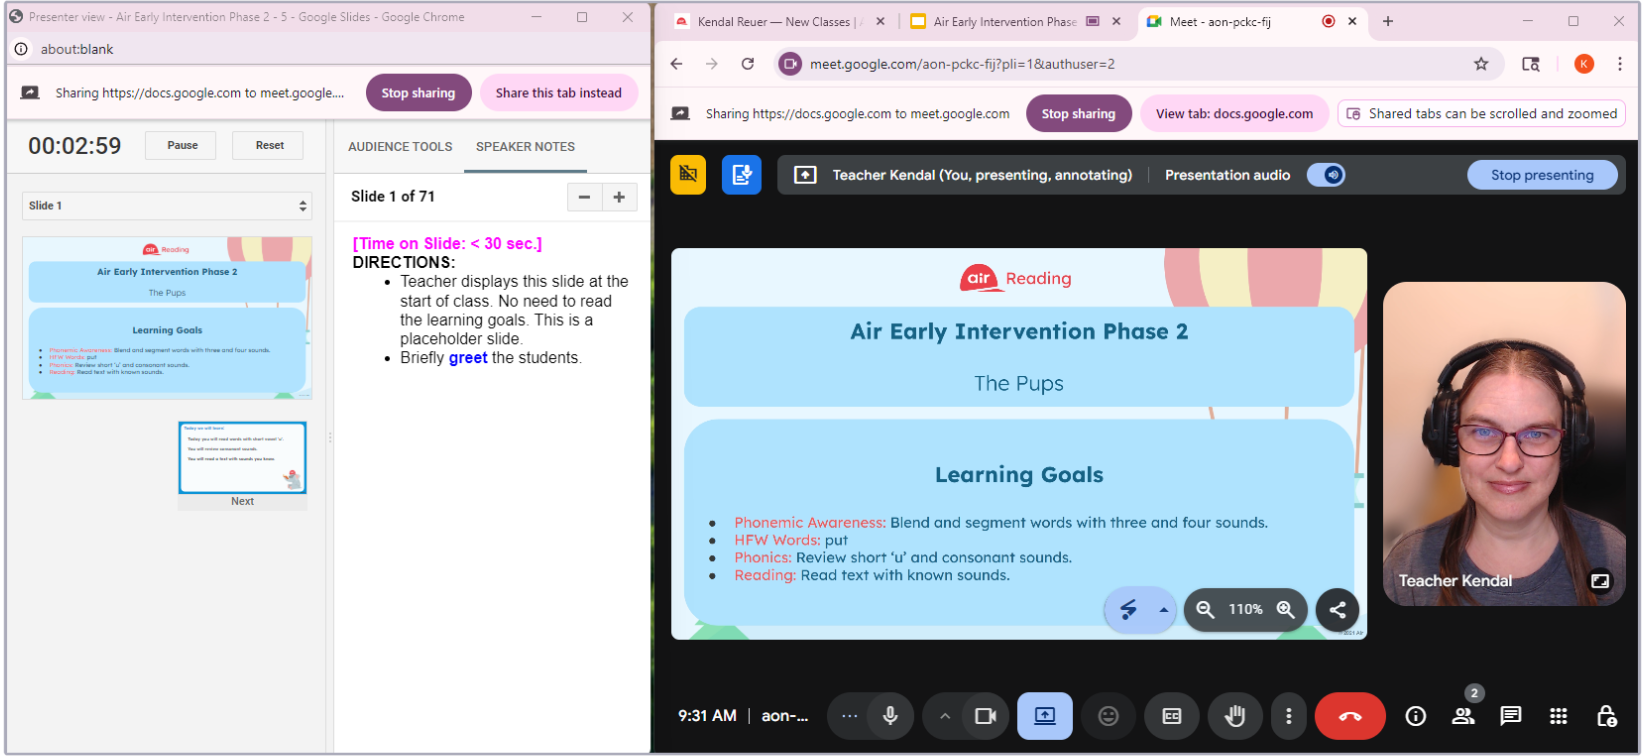The height and width of the screenshot is (756, 1645).
Task: Switch to SPEAKER NOTES tab
Action: (525, 147)
